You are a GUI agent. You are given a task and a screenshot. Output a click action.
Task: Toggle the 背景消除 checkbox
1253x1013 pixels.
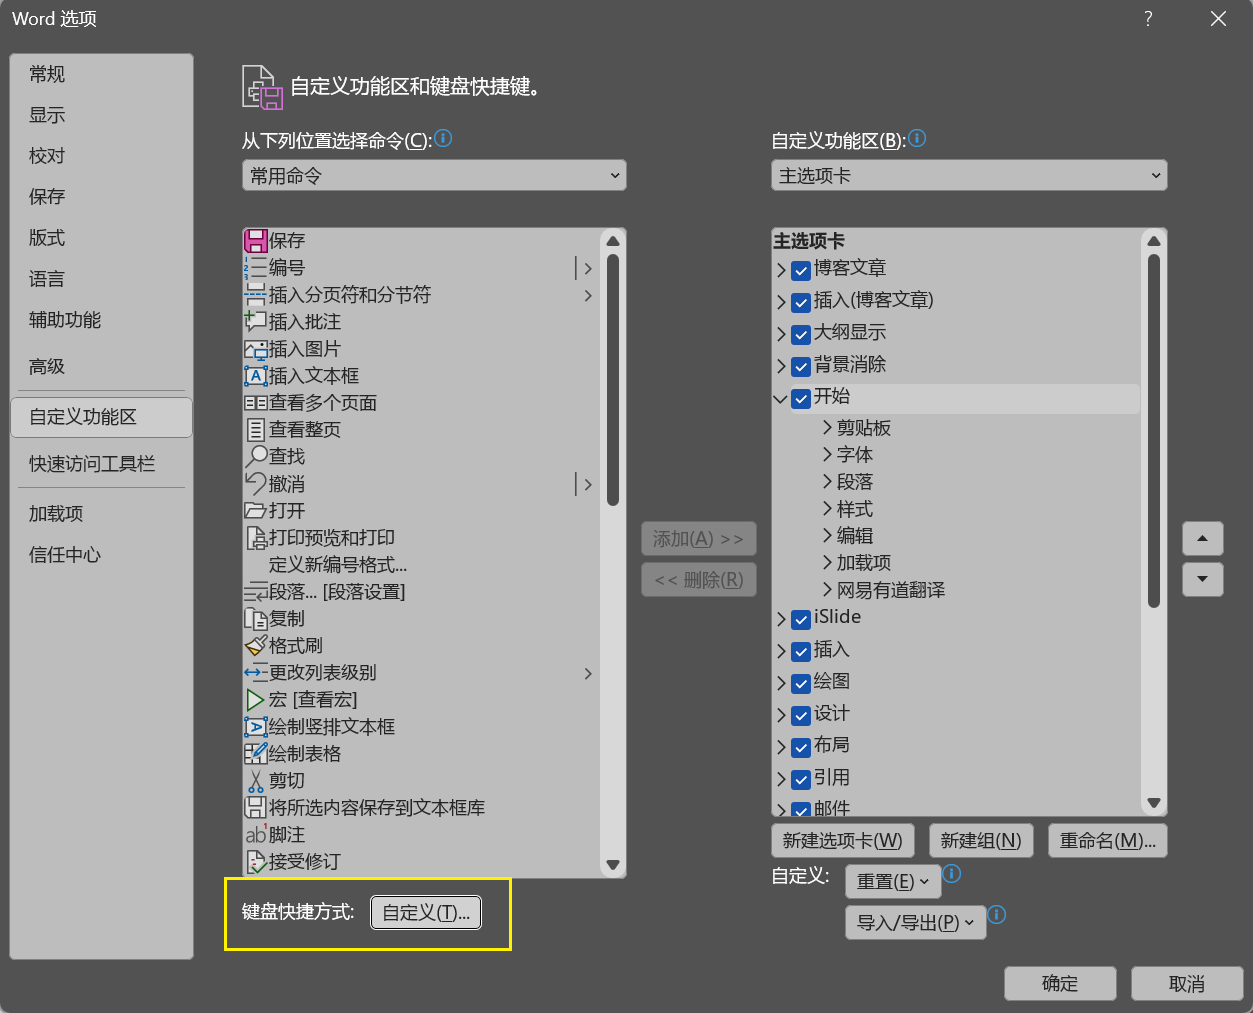click(801, 366)
